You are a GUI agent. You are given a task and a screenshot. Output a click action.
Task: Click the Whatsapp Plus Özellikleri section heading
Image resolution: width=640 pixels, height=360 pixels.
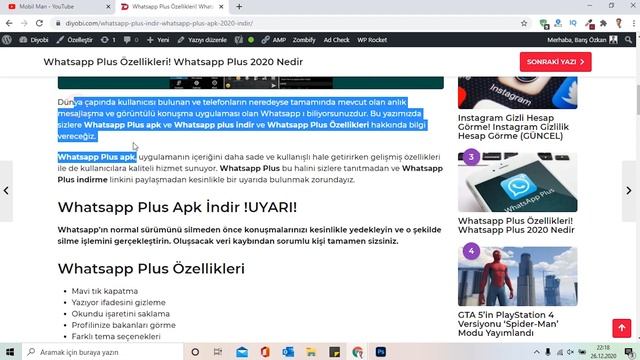coord(151,269)
